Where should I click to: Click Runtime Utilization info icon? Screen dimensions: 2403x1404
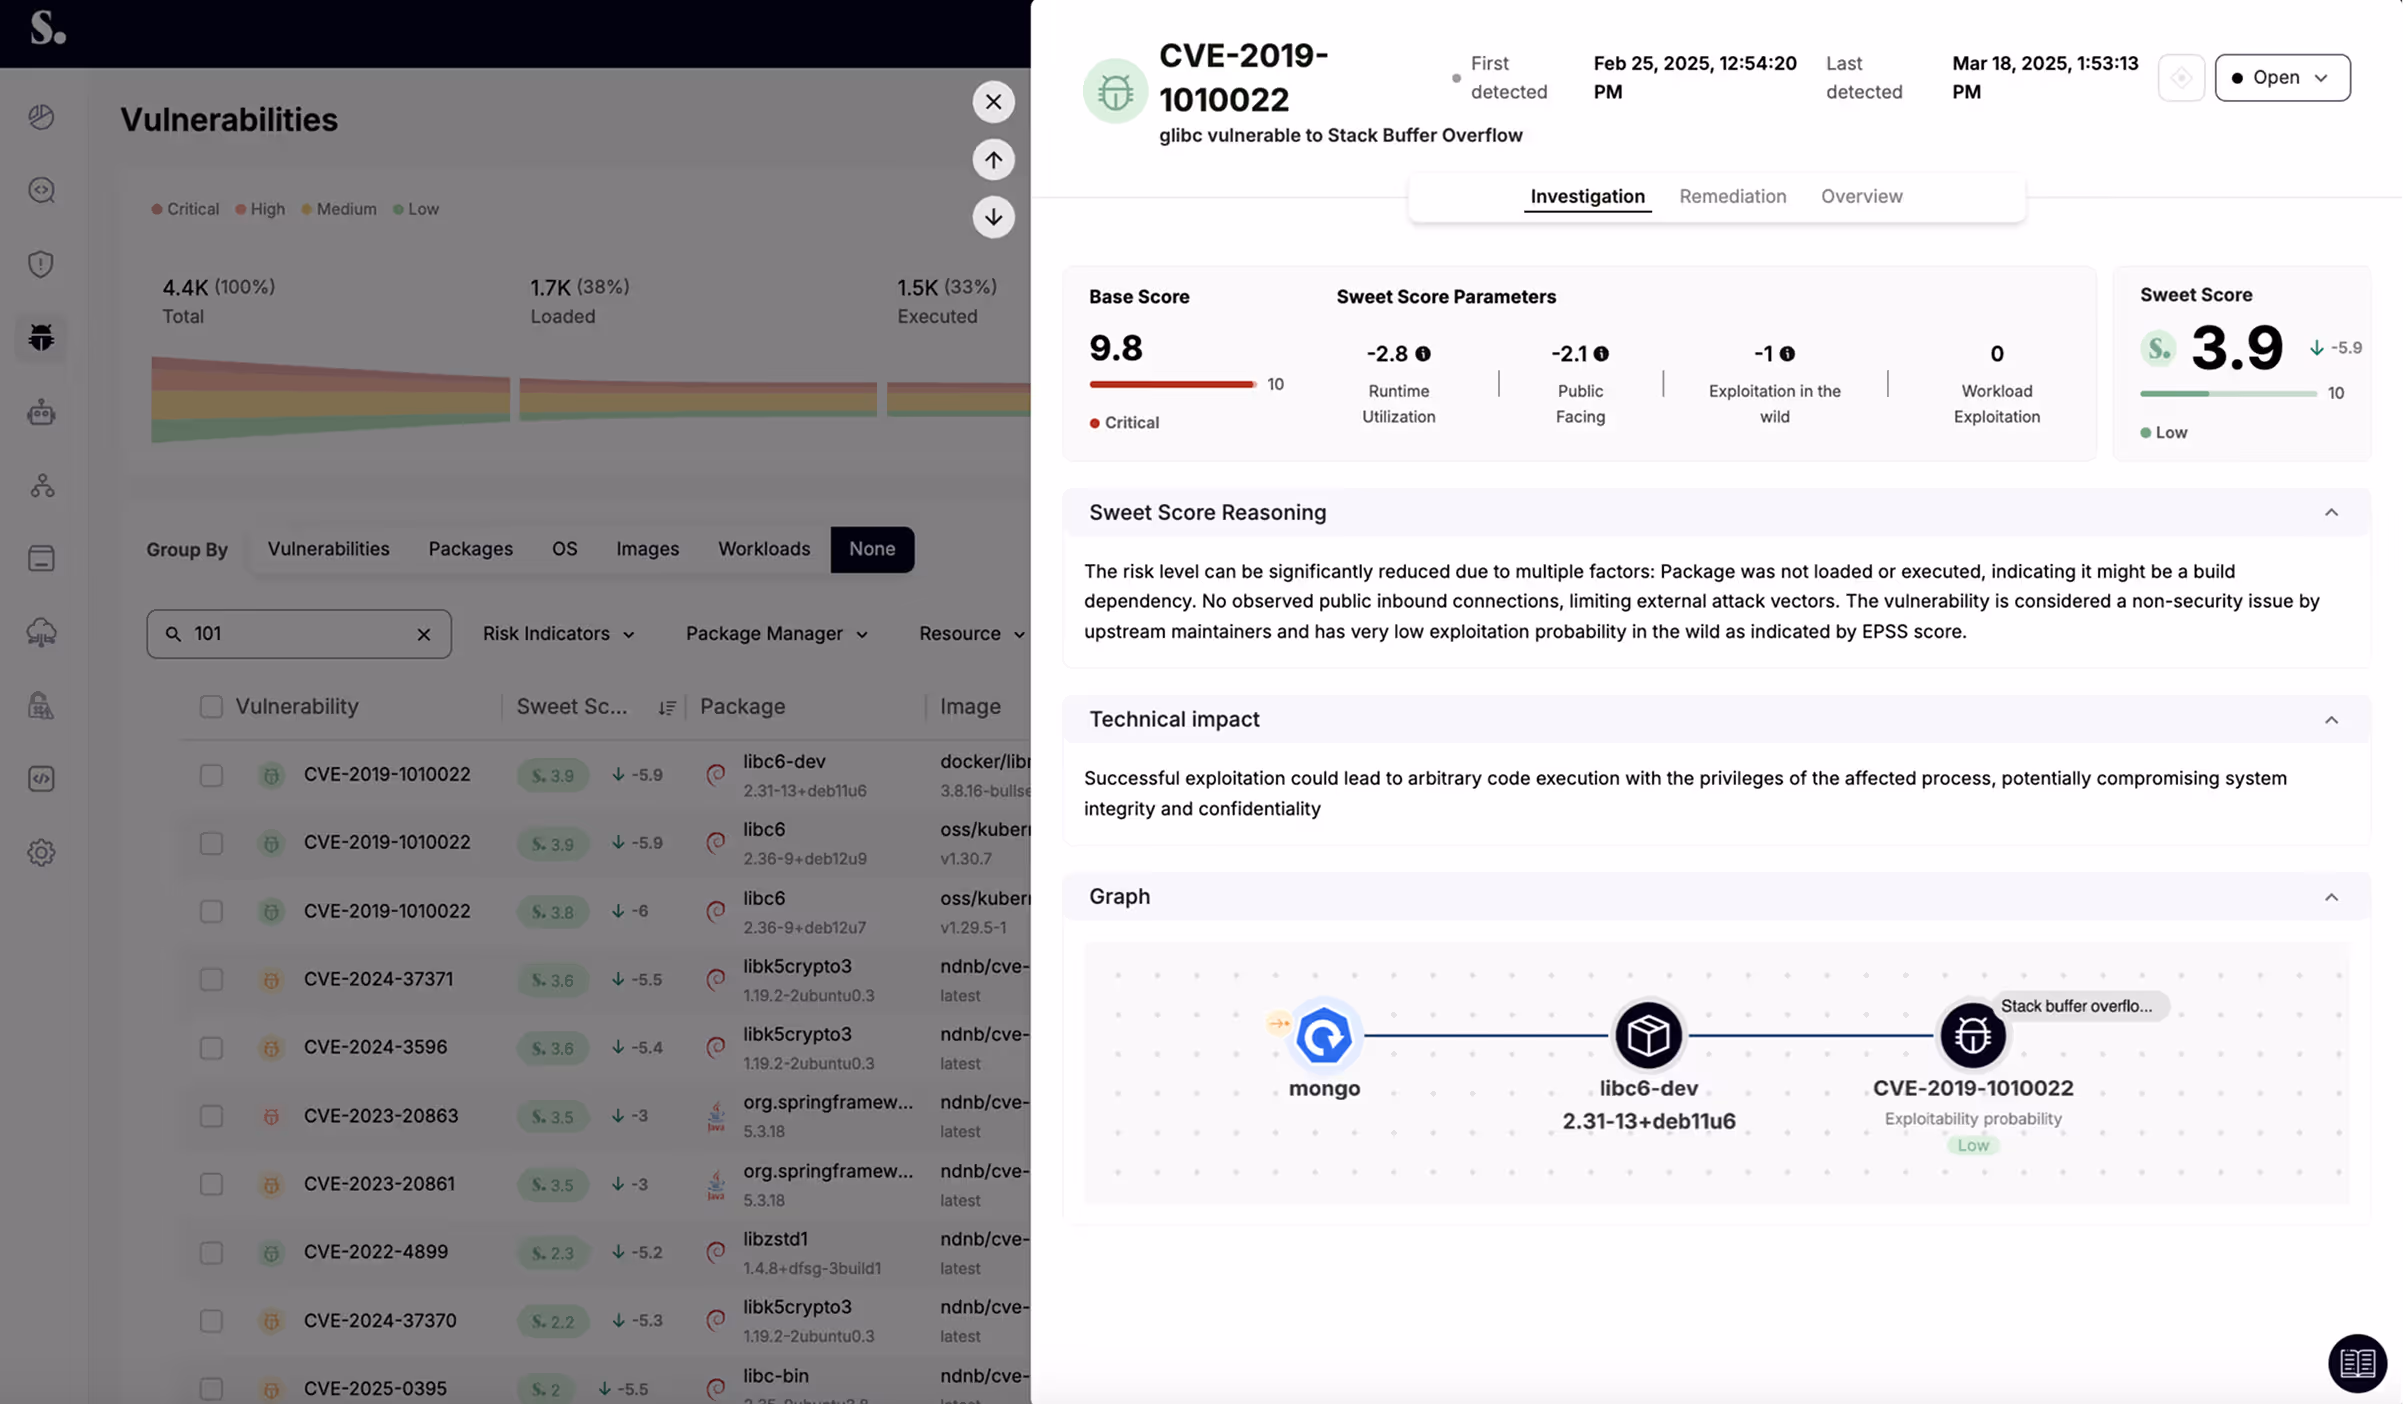pos(1423,354)
